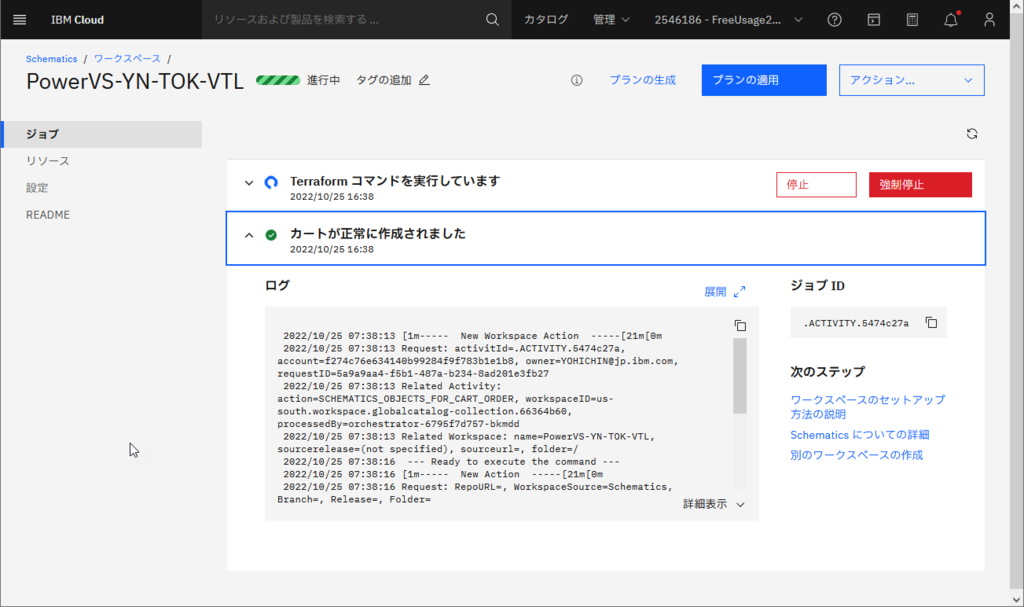1024x607 pixels.
Task: Copy the log contents icon
Action: [740, 325]
